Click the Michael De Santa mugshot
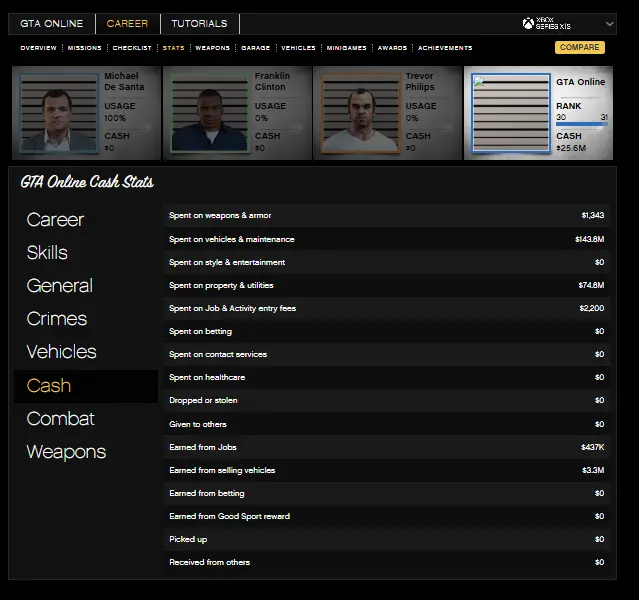 click(59, 113)
